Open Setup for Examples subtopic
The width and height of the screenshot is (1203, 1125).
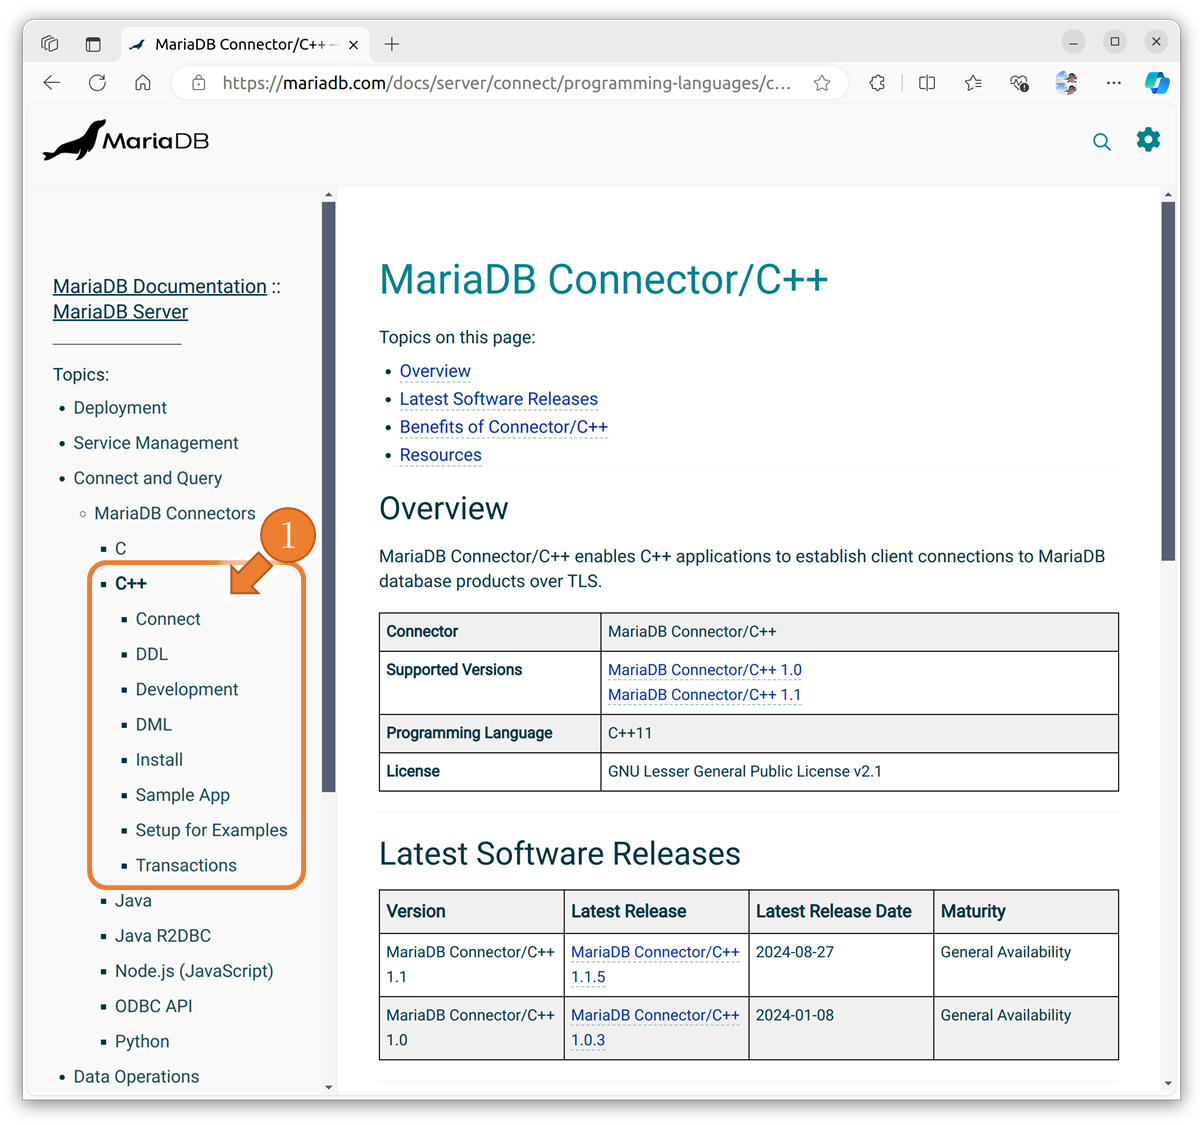211,830
